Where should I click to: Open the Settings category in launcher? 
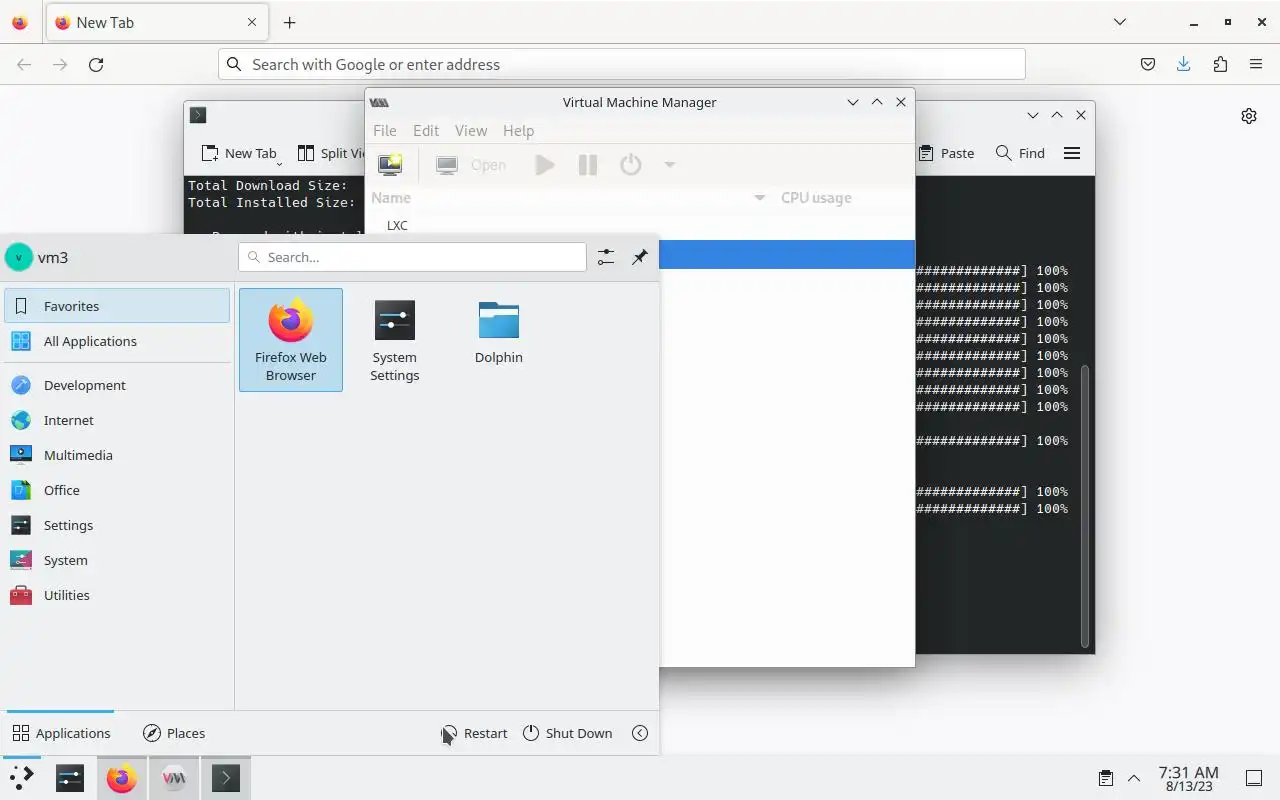[x=117, y=525]
